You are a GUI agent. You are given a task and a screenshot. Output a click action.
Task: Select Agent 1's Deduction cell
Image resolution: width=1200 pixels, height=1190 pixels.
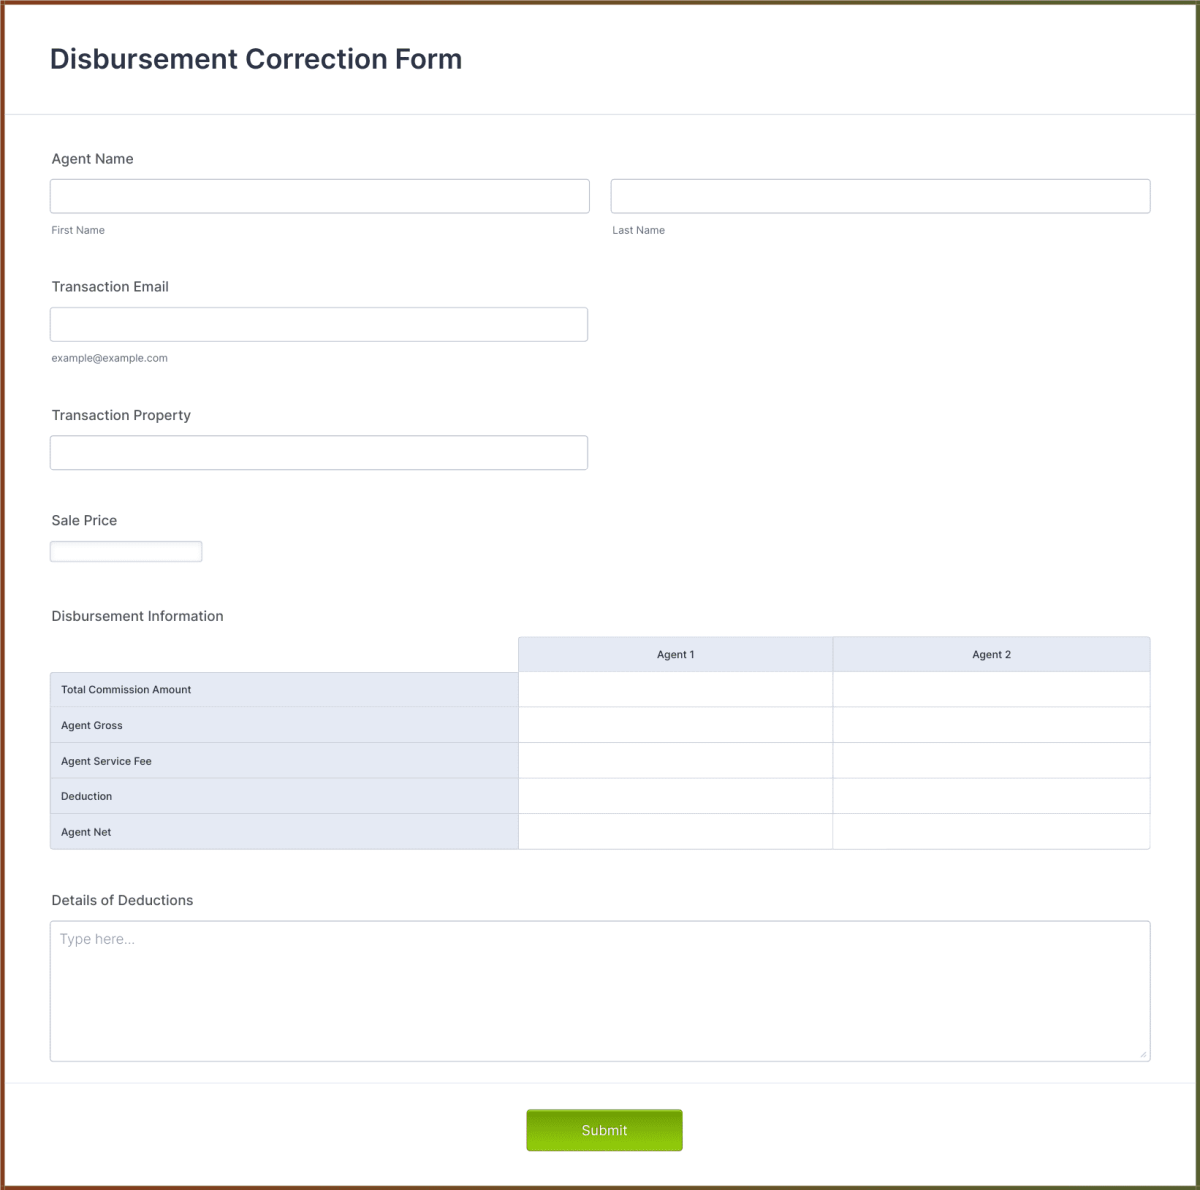676,796
